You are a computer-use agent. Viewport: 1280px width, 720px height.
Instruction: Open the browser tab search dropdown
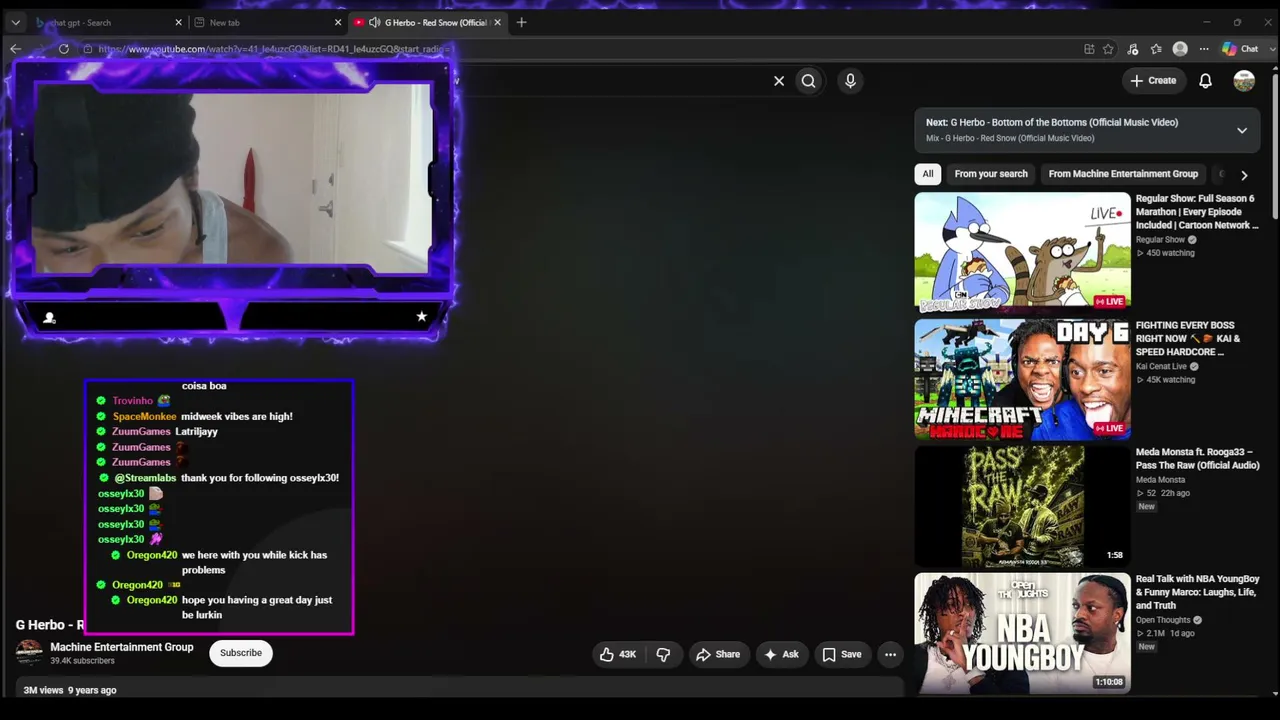[x=15, y=22]
